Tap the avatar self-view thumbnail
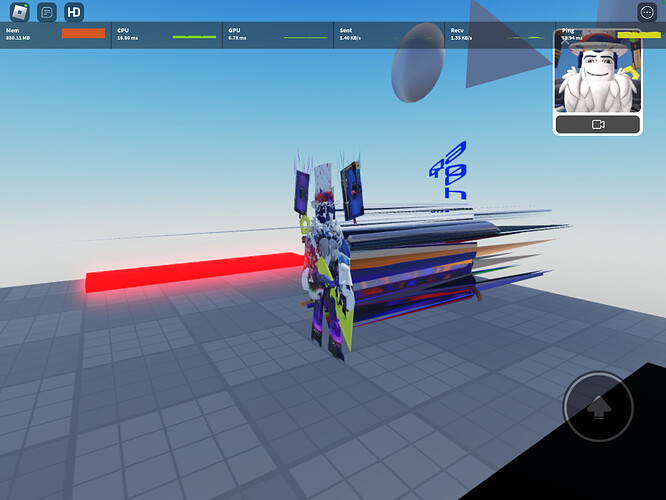The height and width of the screenshot is (500, 666). 598,71
